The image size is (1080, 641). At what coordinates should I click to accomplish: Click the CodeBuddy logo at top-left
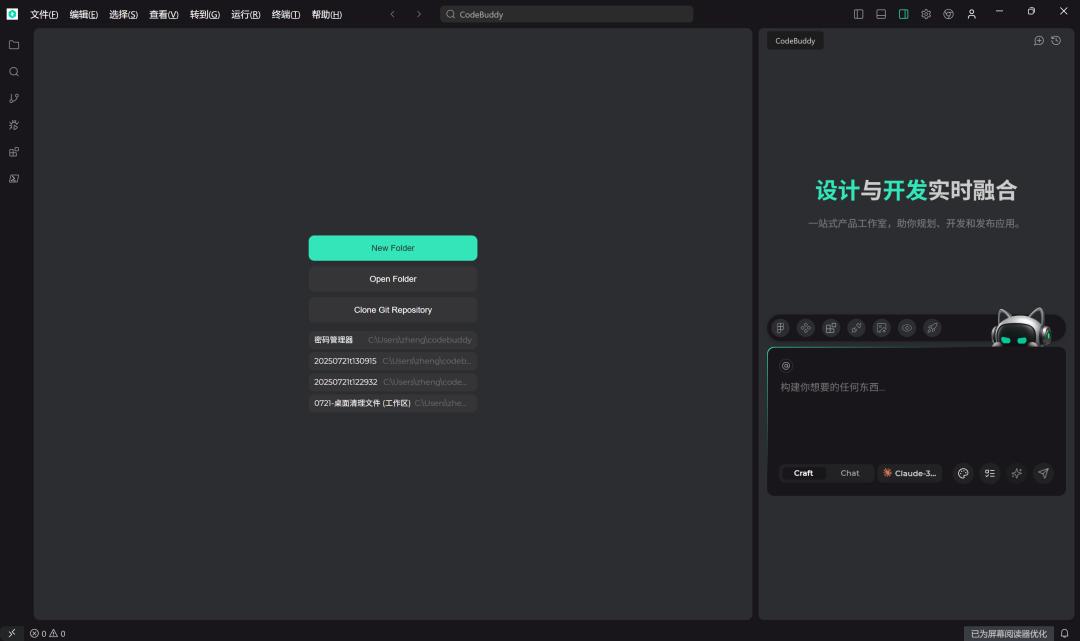point(12,14)
